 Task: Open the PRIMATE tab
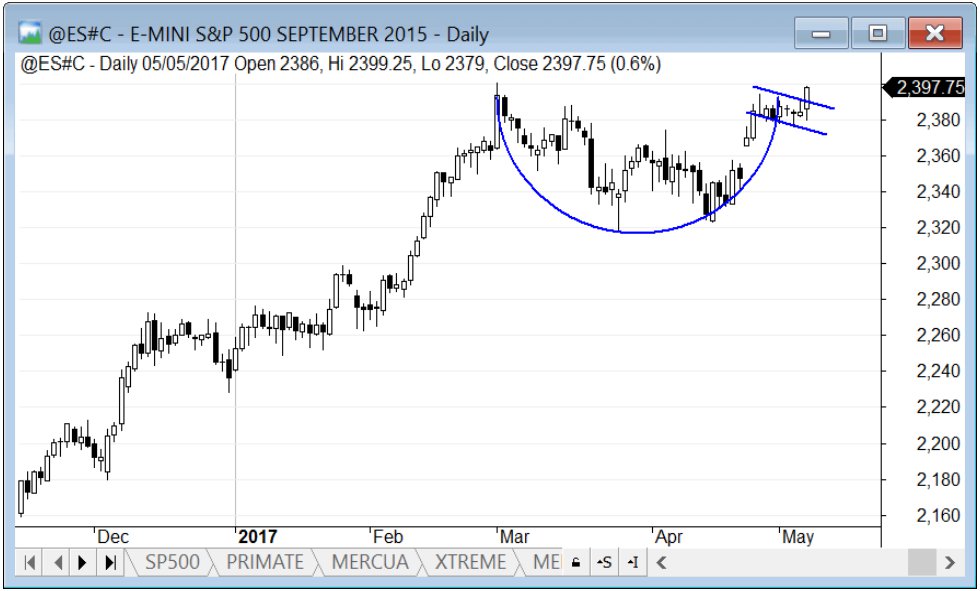265,562
